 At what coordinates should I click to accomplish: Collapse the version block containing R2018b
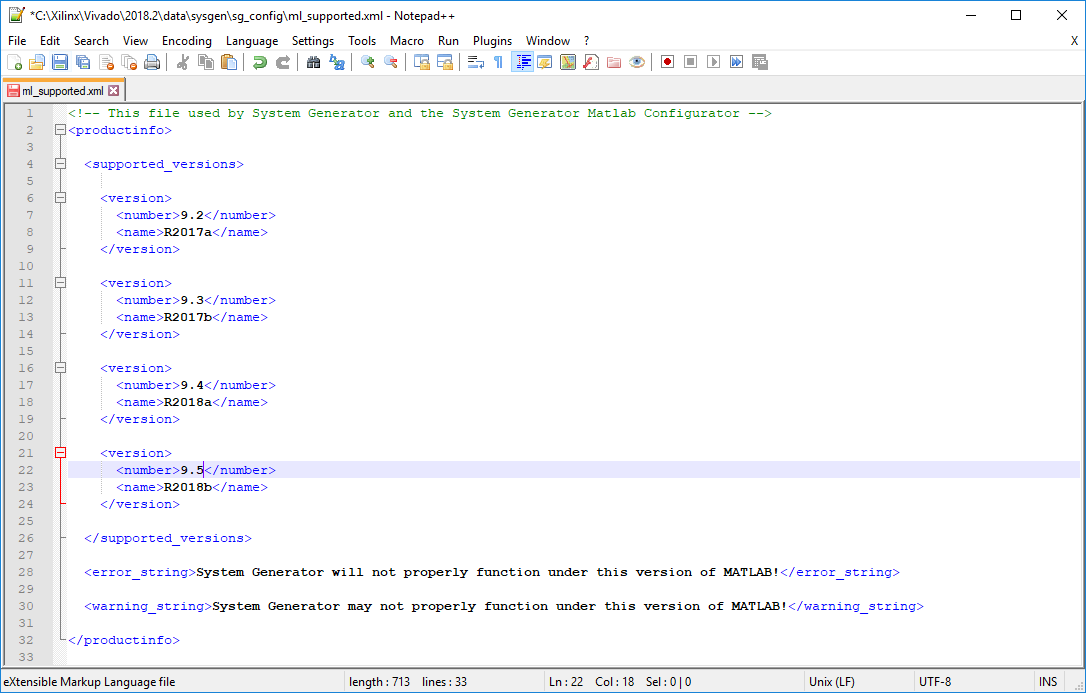[60, 452]
